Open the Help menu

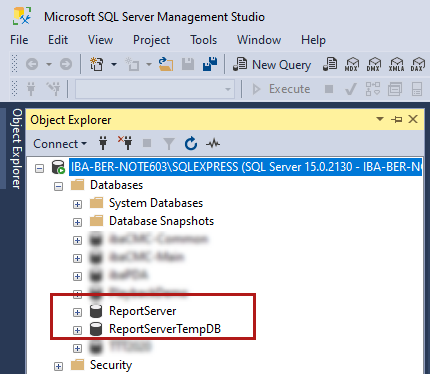point(313,40)
